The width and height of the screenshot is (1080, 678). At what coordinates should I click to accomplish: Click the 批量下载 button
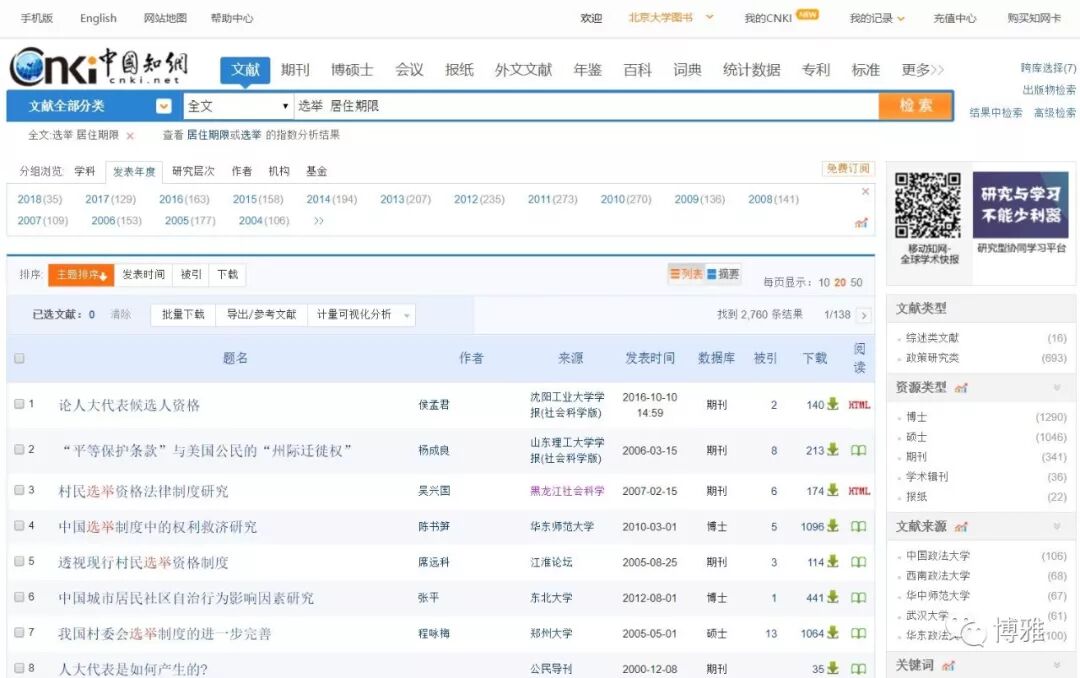(x=183, y=314)
